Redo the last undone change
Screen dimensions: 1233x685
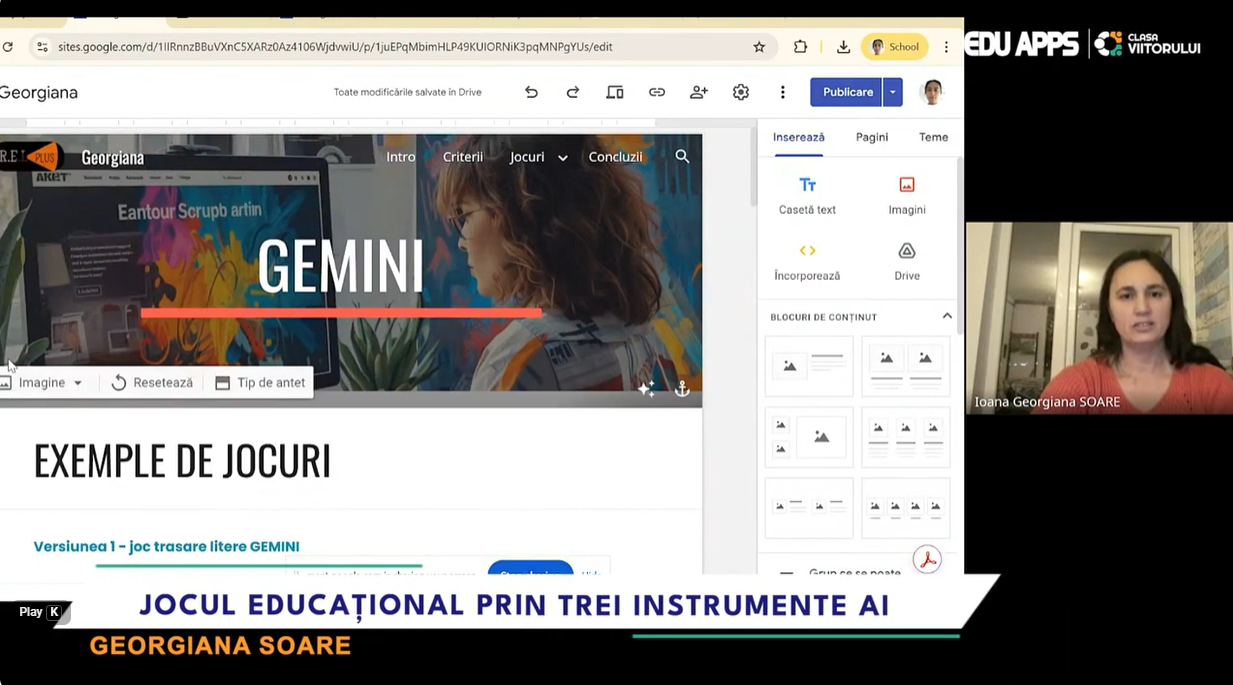coord(573,92)
